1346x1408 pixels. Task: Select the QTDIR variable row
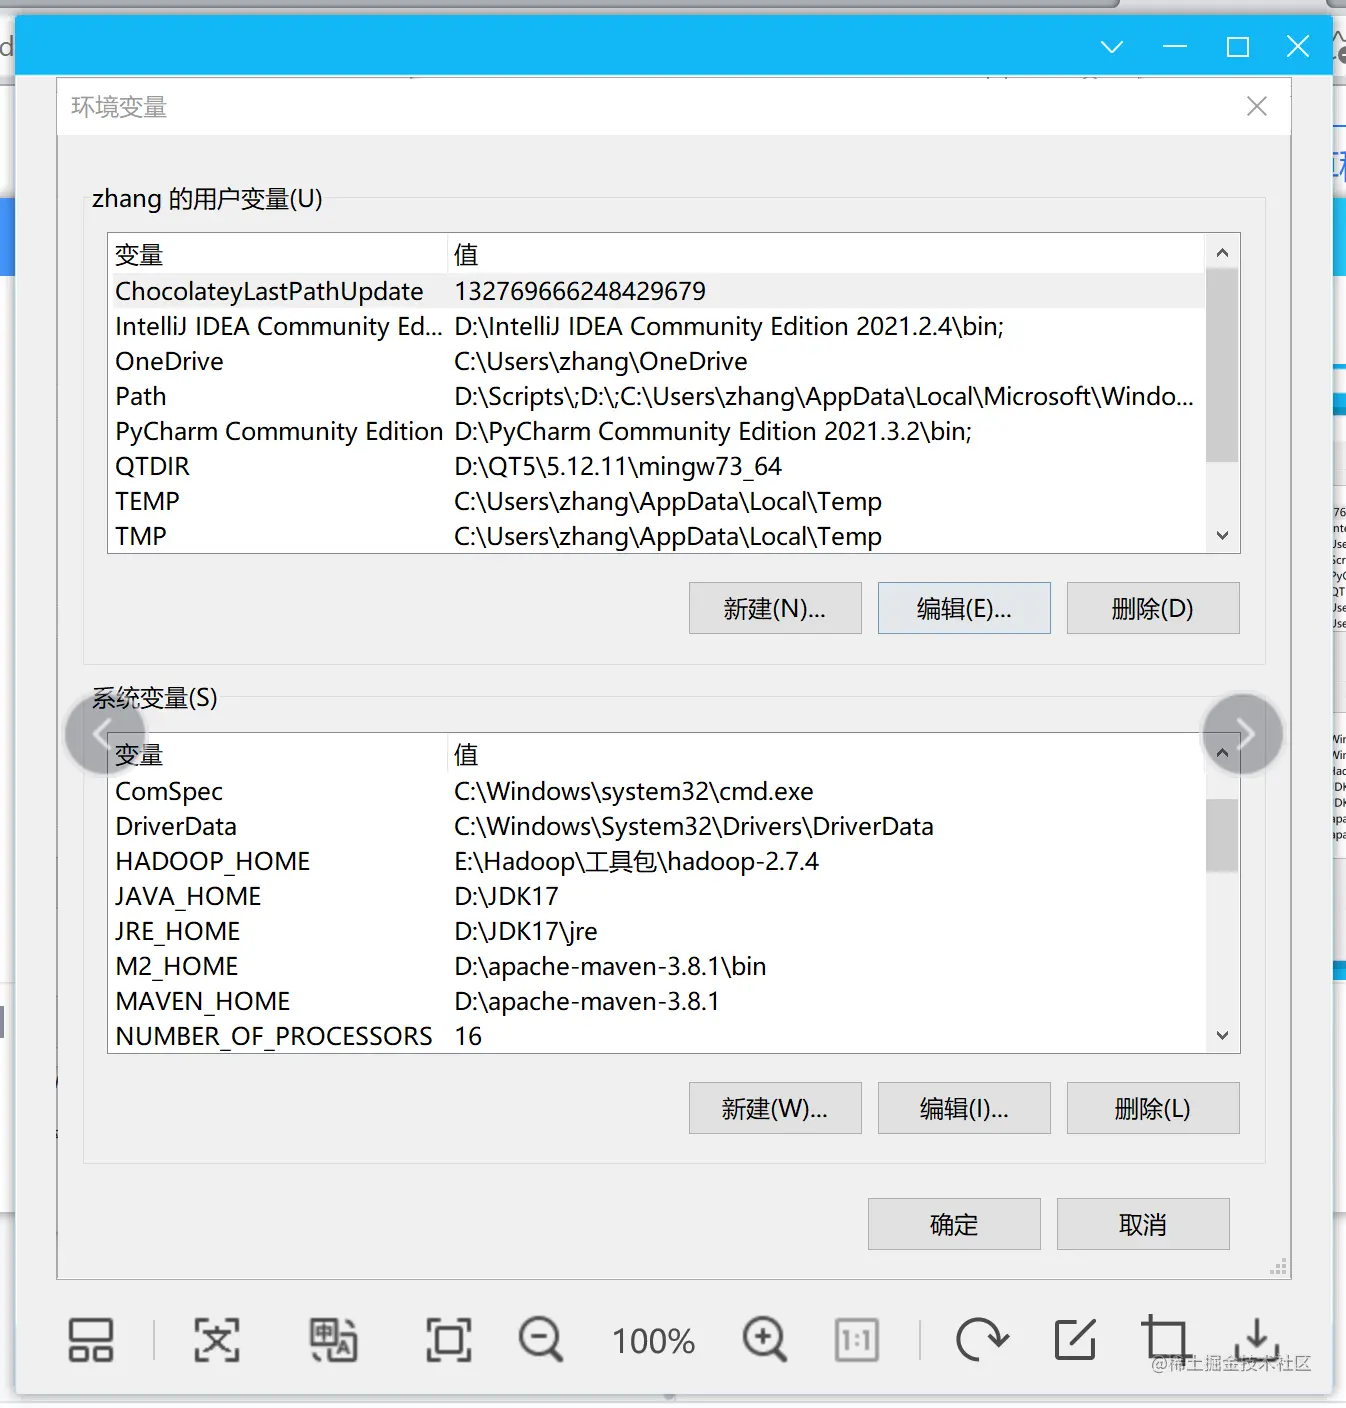click(x=656, y=466)
